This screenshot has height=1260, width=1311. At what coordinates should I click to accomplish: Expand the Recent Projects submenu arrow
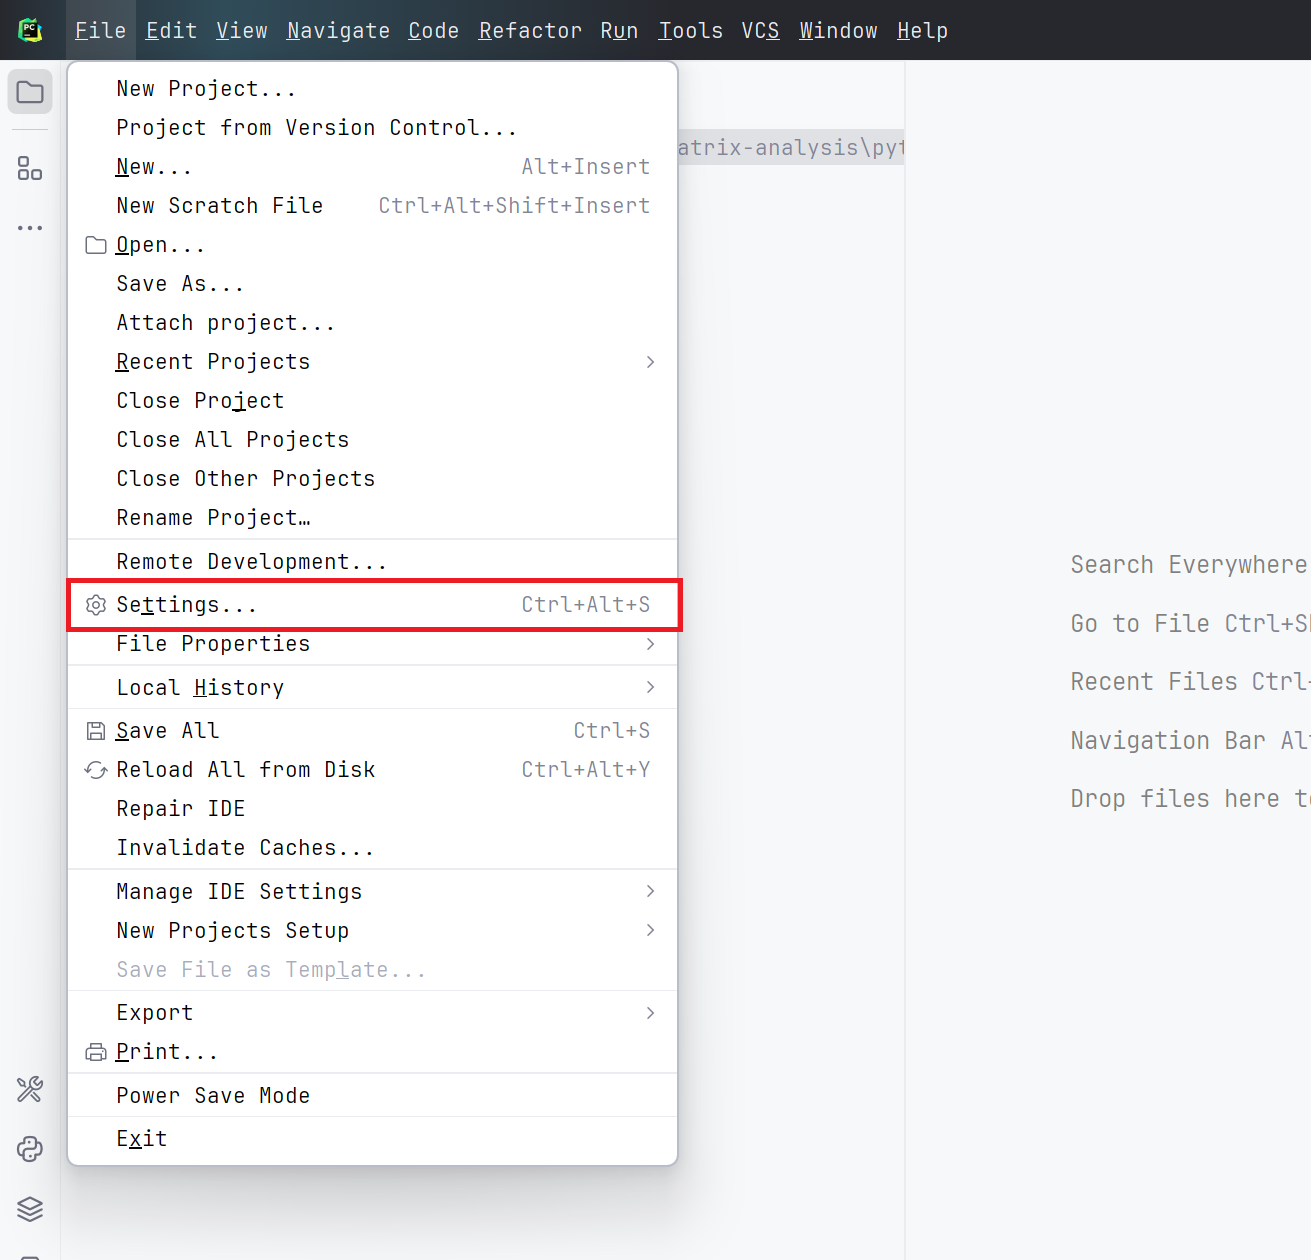(651, 362)
